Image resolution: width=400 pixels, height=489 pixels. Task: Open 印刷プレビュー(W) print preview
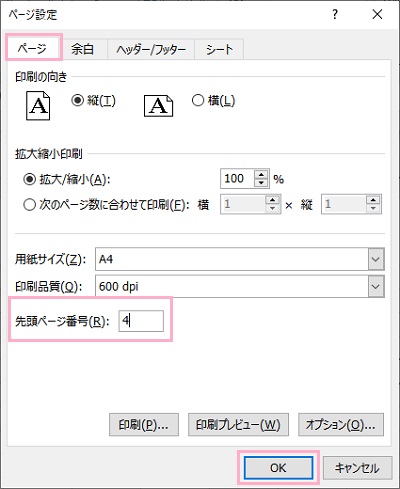coord(238,425)
